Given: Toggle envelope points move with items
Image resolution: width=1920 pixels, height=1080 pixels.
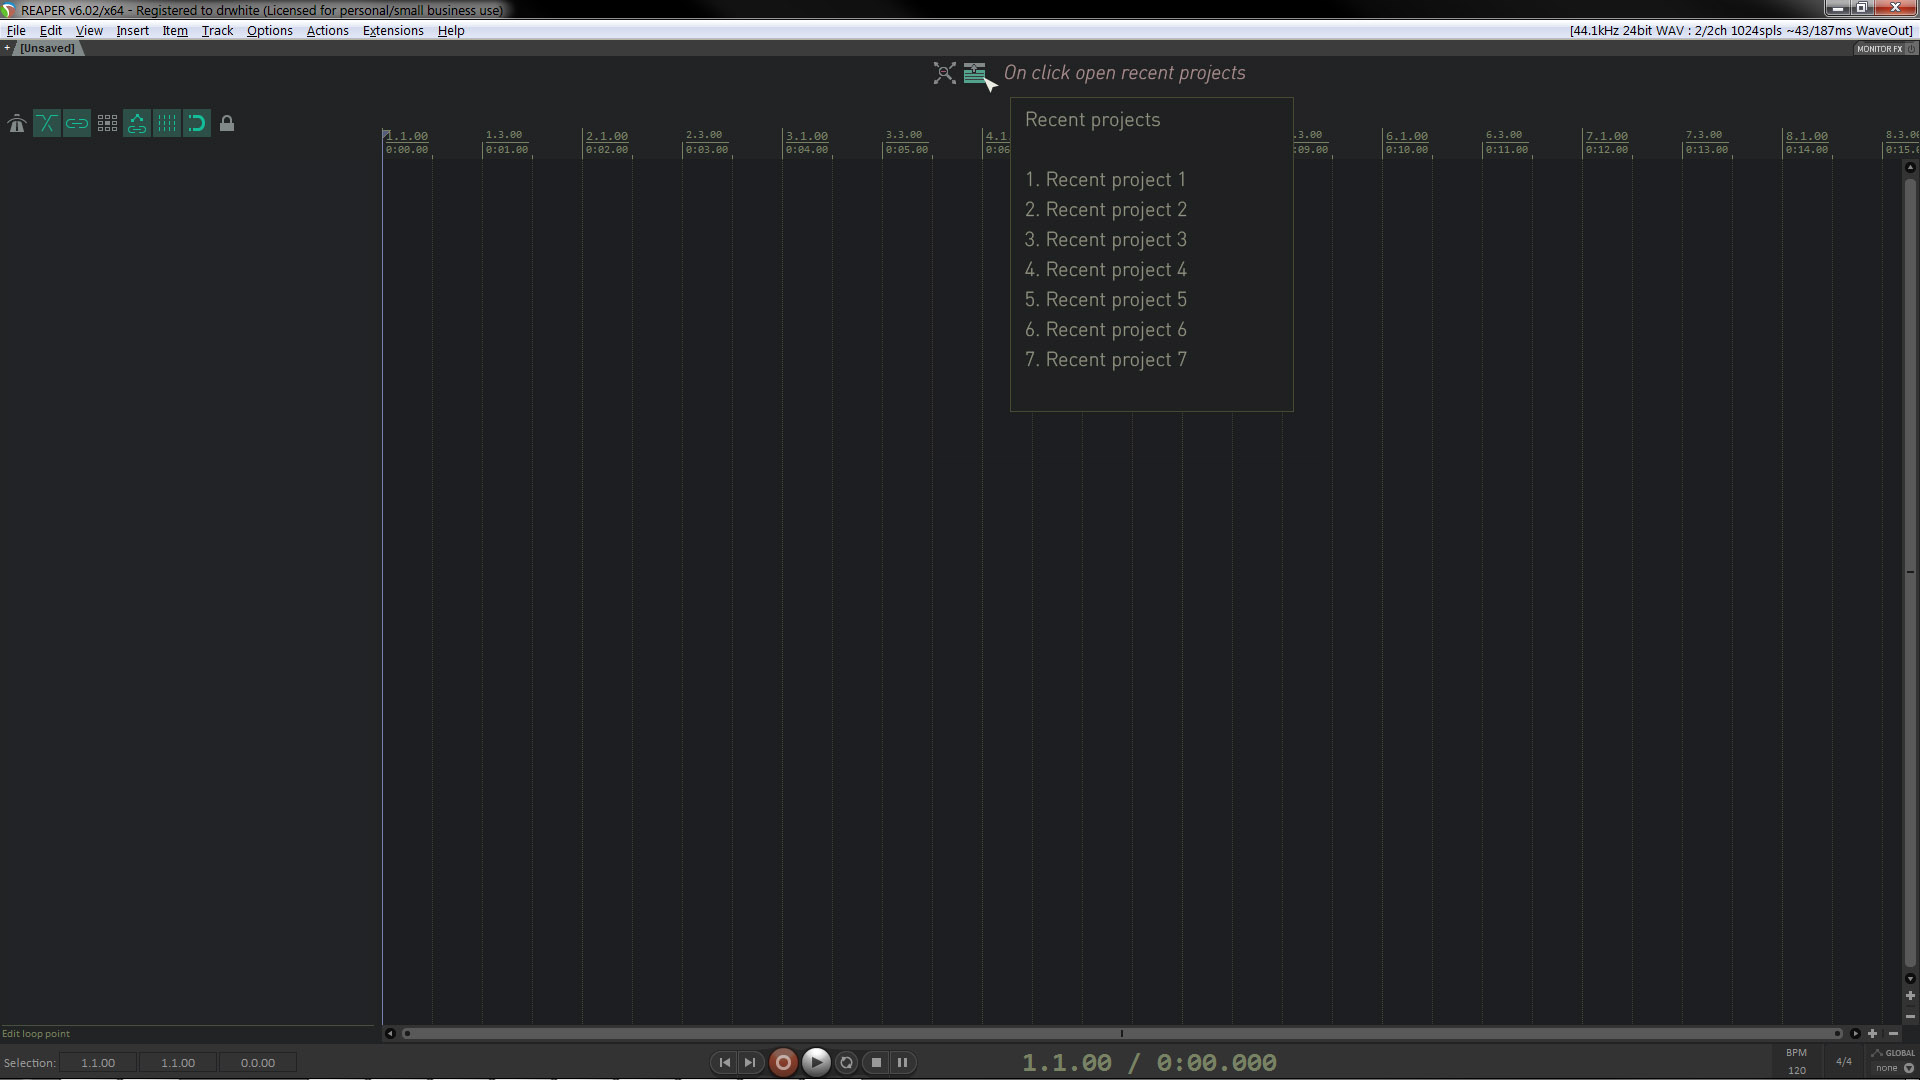Looking at the screenshot, I should [137, 124].
